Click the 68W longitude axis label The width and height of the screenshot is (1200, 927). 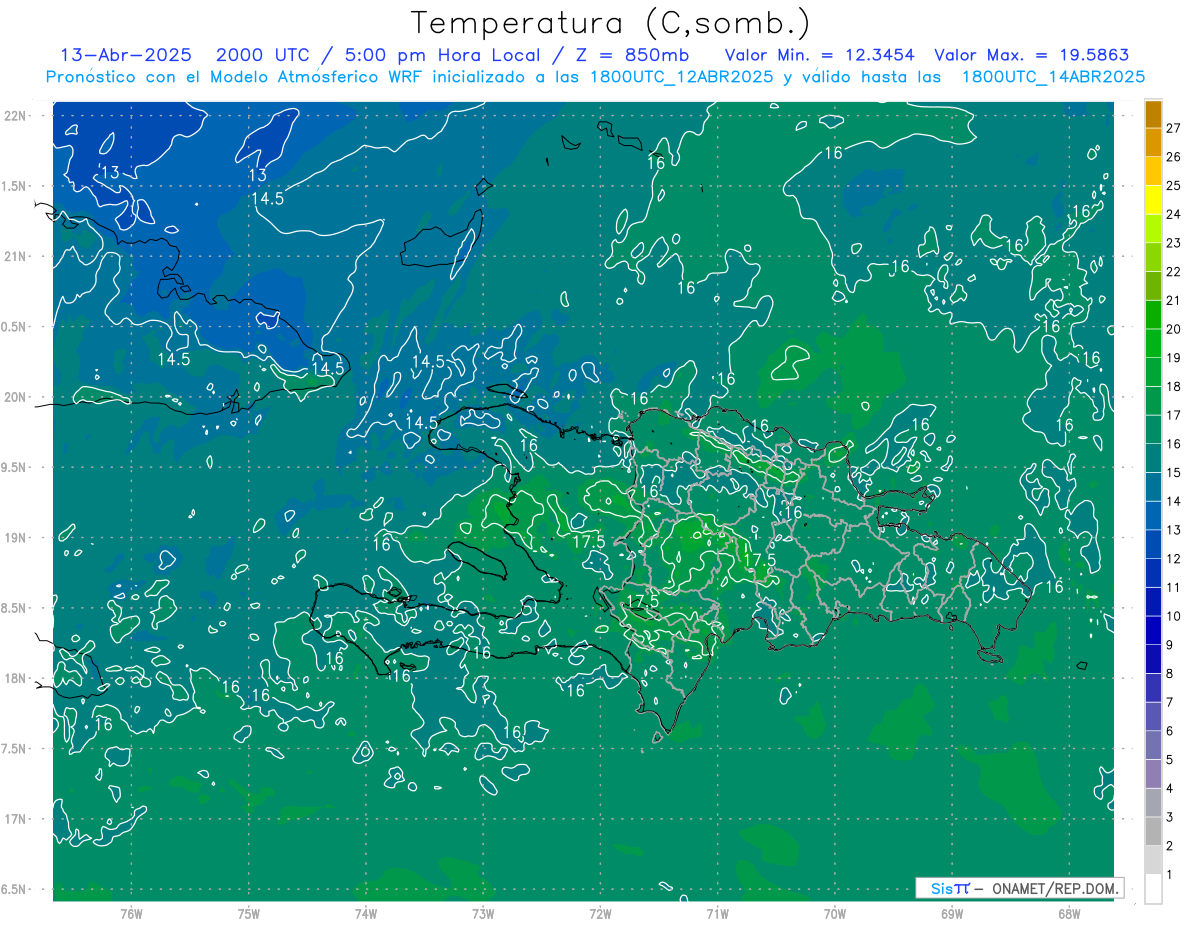pyautogui.click(x=1069, y=913)
